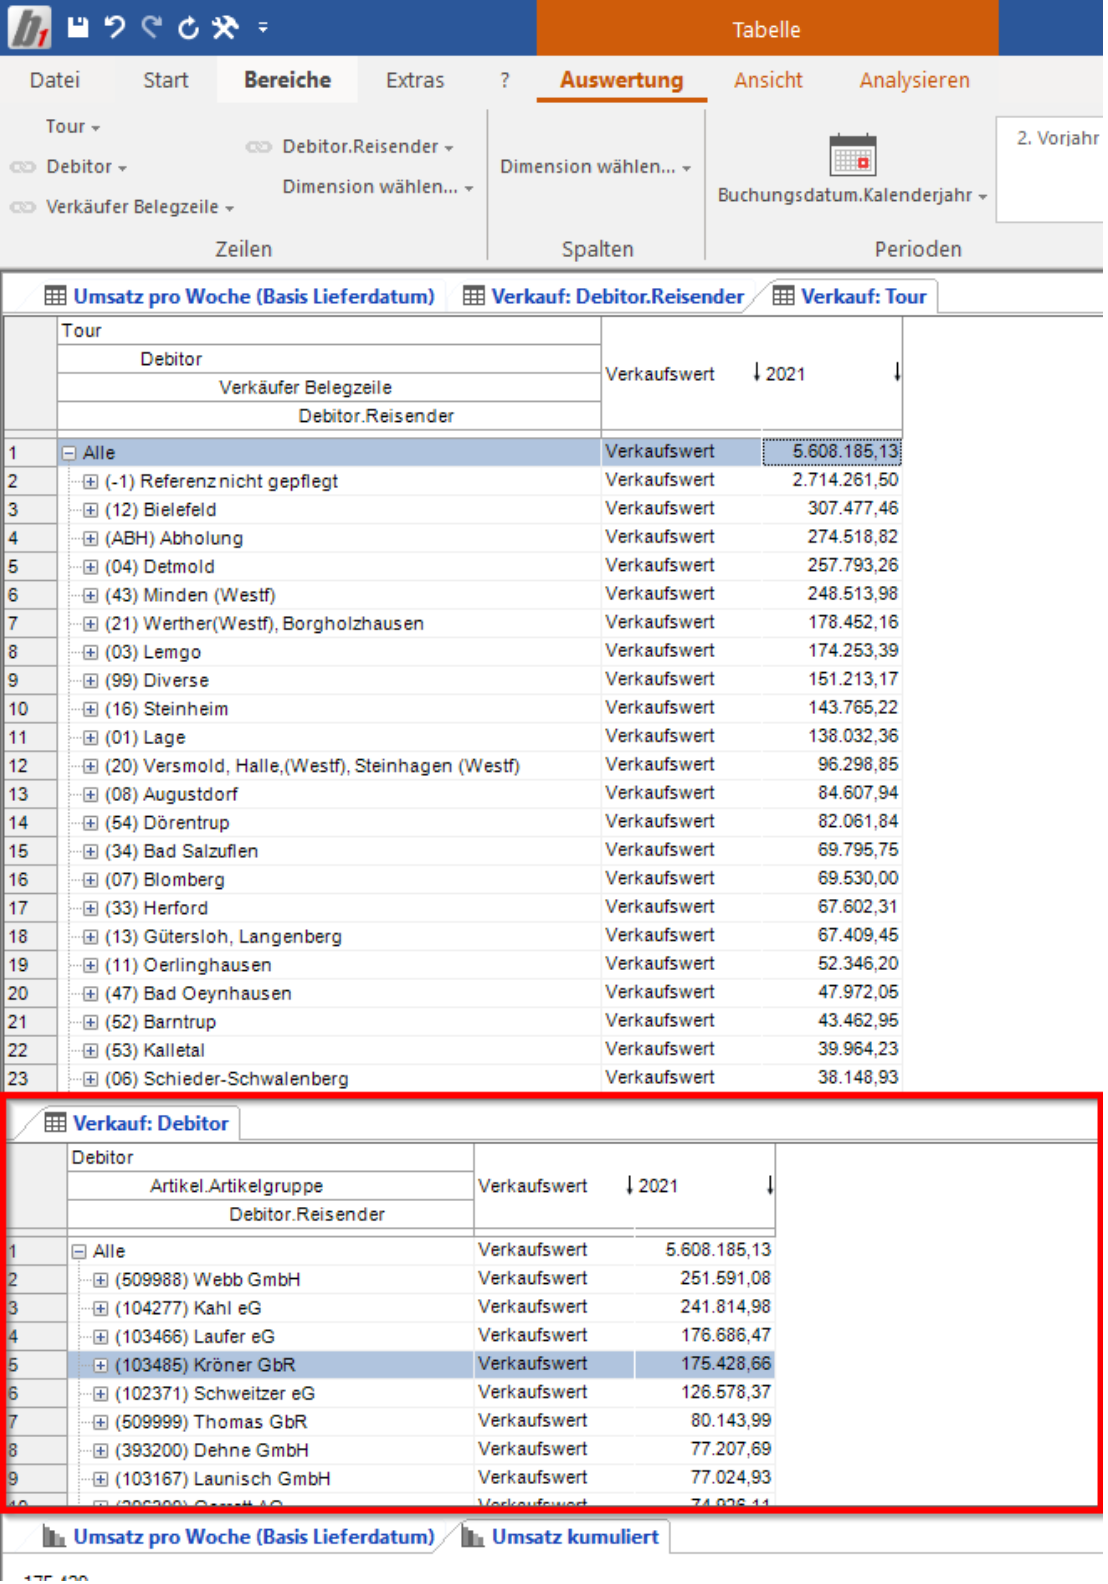Select the 2. Vorjahr period entry
The image size is (1108, 1584).
[x=1058, y=138]
